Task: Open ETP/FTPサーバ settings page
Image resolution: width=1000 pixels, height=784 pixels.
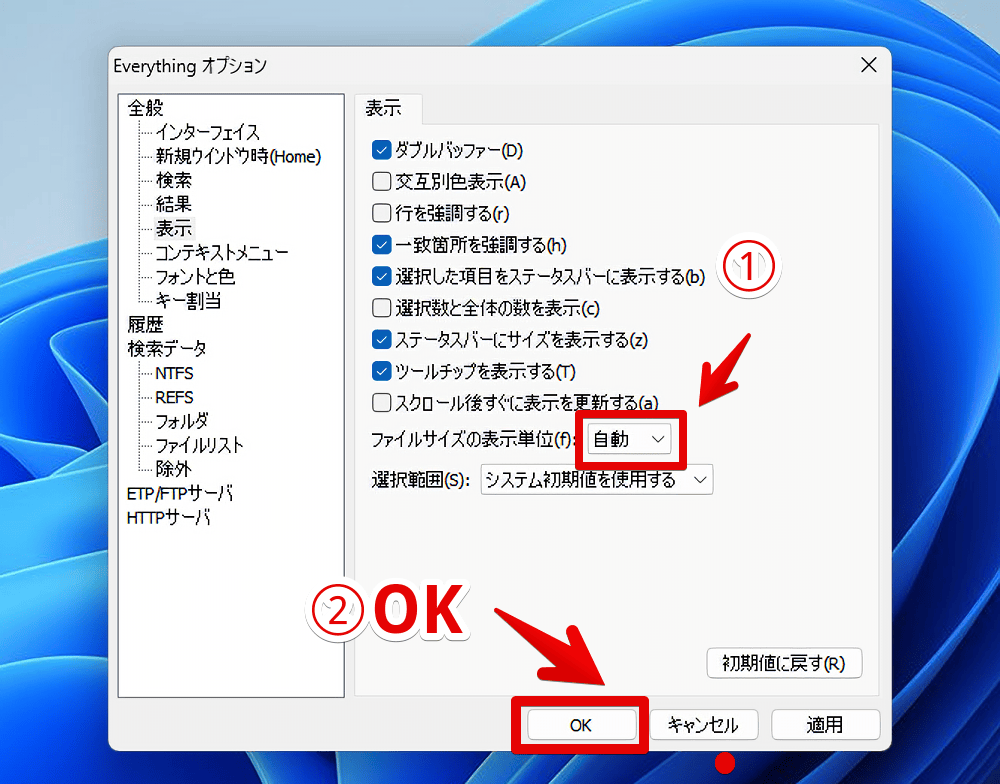Action: click(x=180, y=493)
